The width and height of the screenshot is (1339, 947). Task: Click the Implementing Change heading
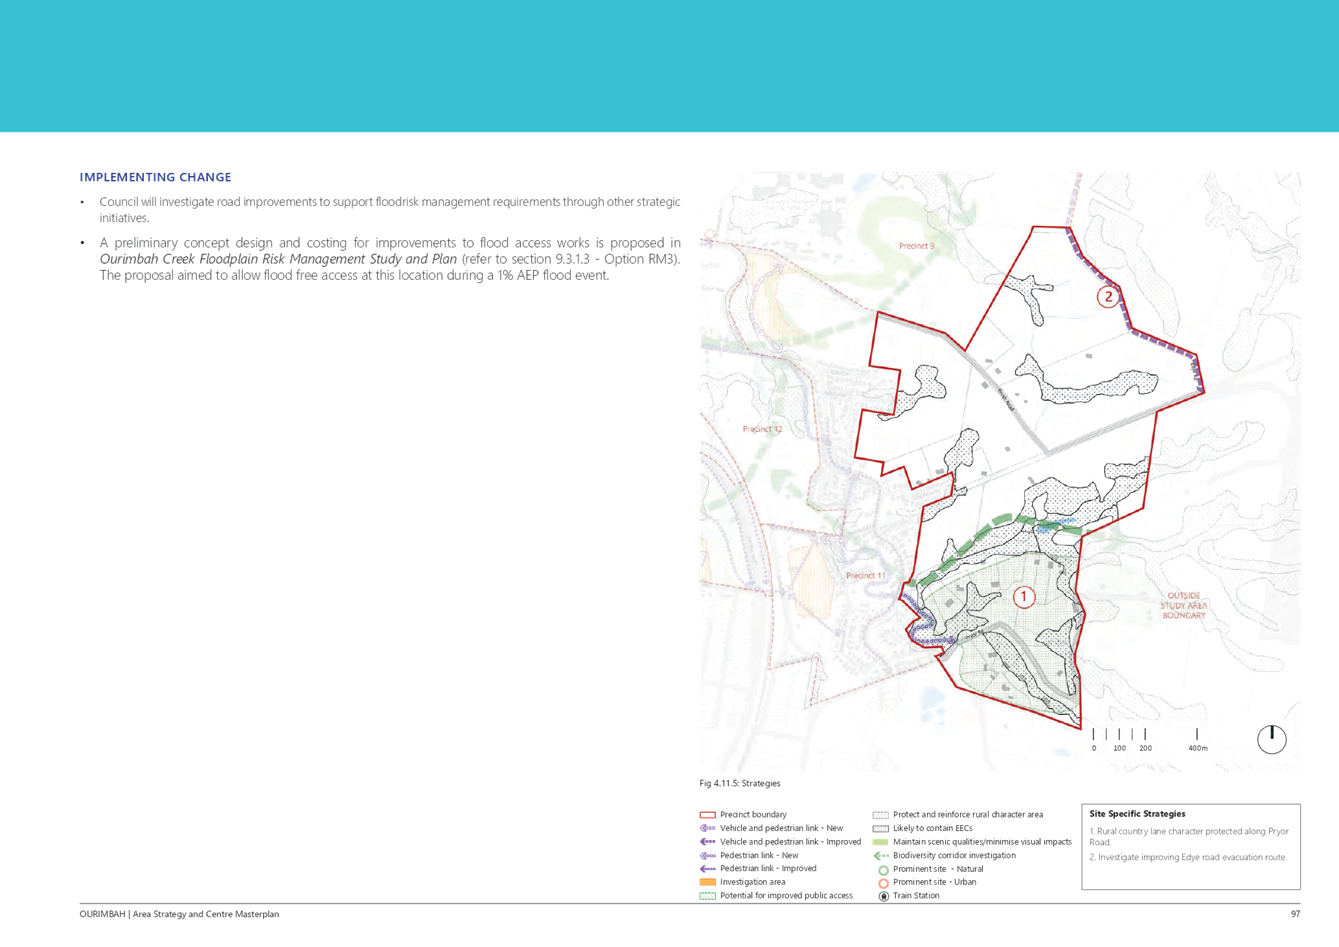[x=156, y=177]
